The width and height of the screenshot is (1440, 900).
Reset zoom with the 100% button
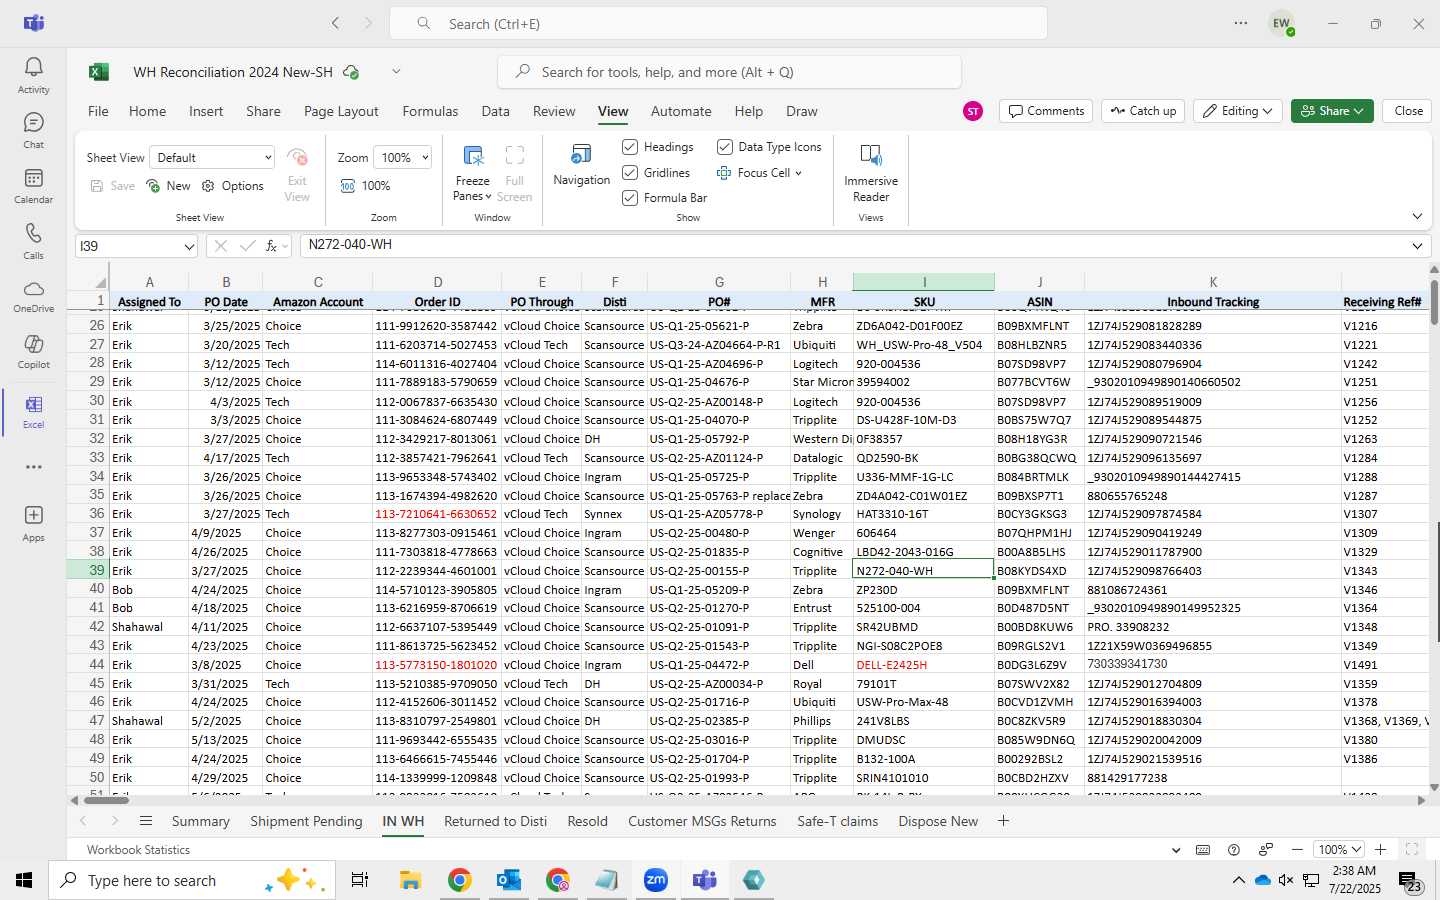[365, 186]
